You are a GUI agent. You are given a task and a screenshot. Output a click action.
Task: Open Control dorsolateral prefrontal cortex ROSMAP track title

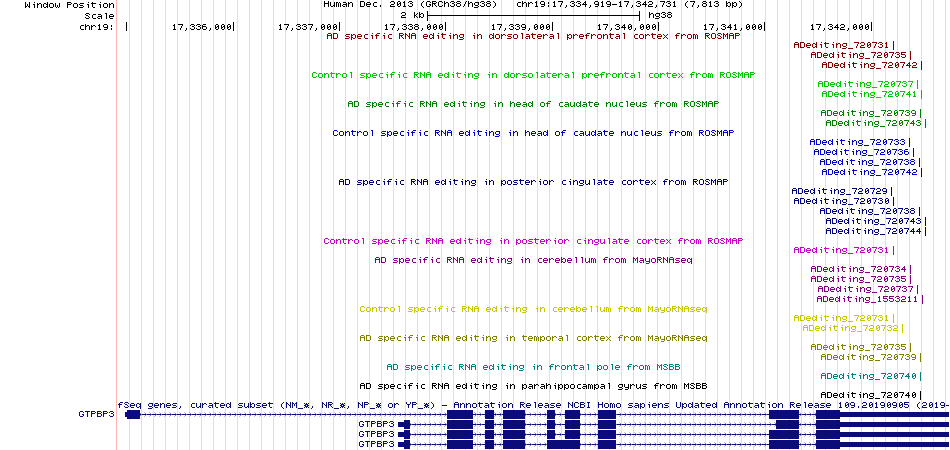pyautogui.click(x=533, y=76)
